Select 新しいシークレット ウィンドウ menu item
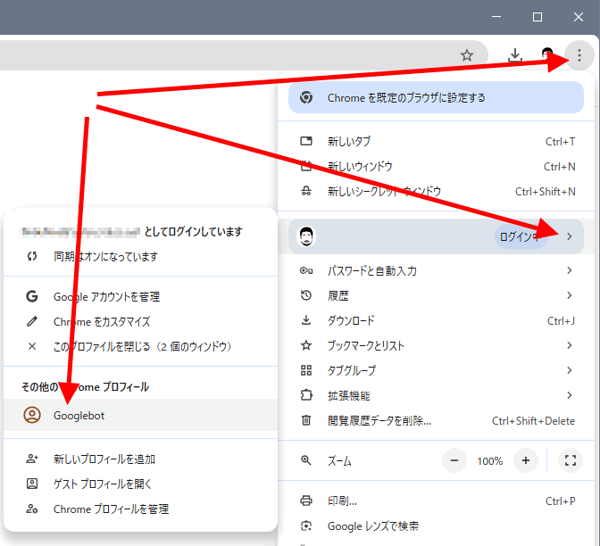Viewport: 600px width, 546px height. (x=436, y=191)
